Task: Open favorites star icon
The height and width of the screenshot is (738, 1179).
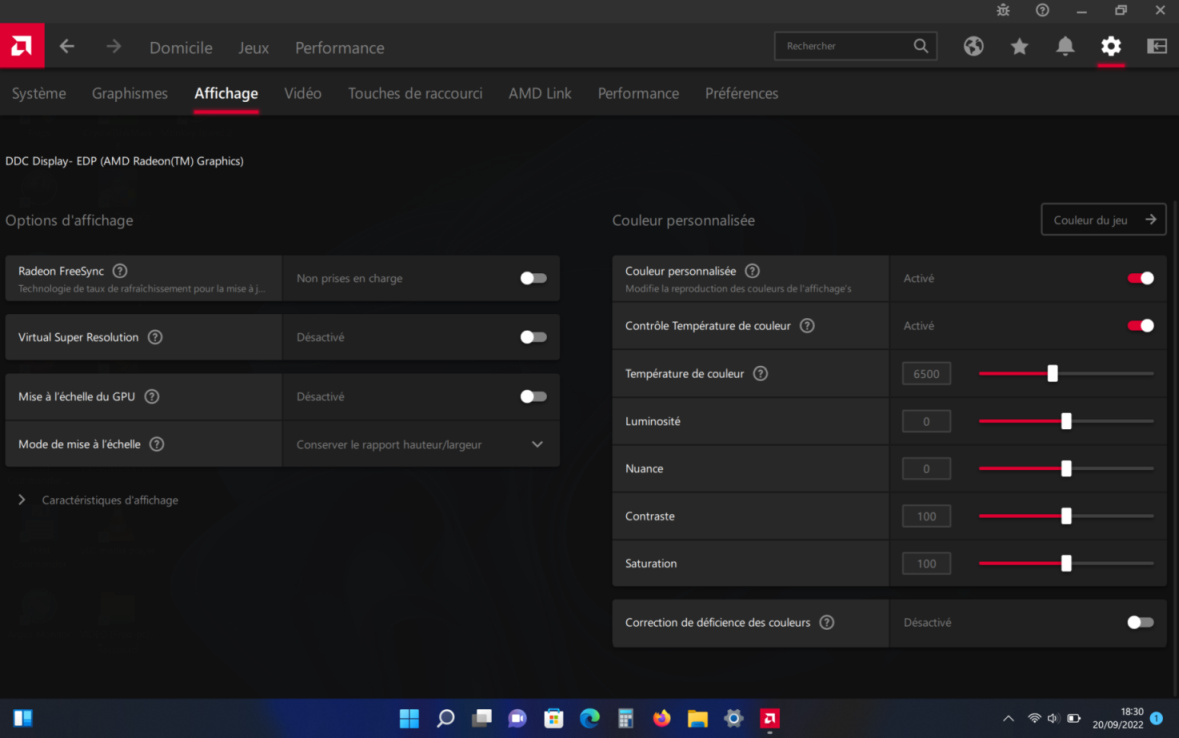Action: (1019, 46)
